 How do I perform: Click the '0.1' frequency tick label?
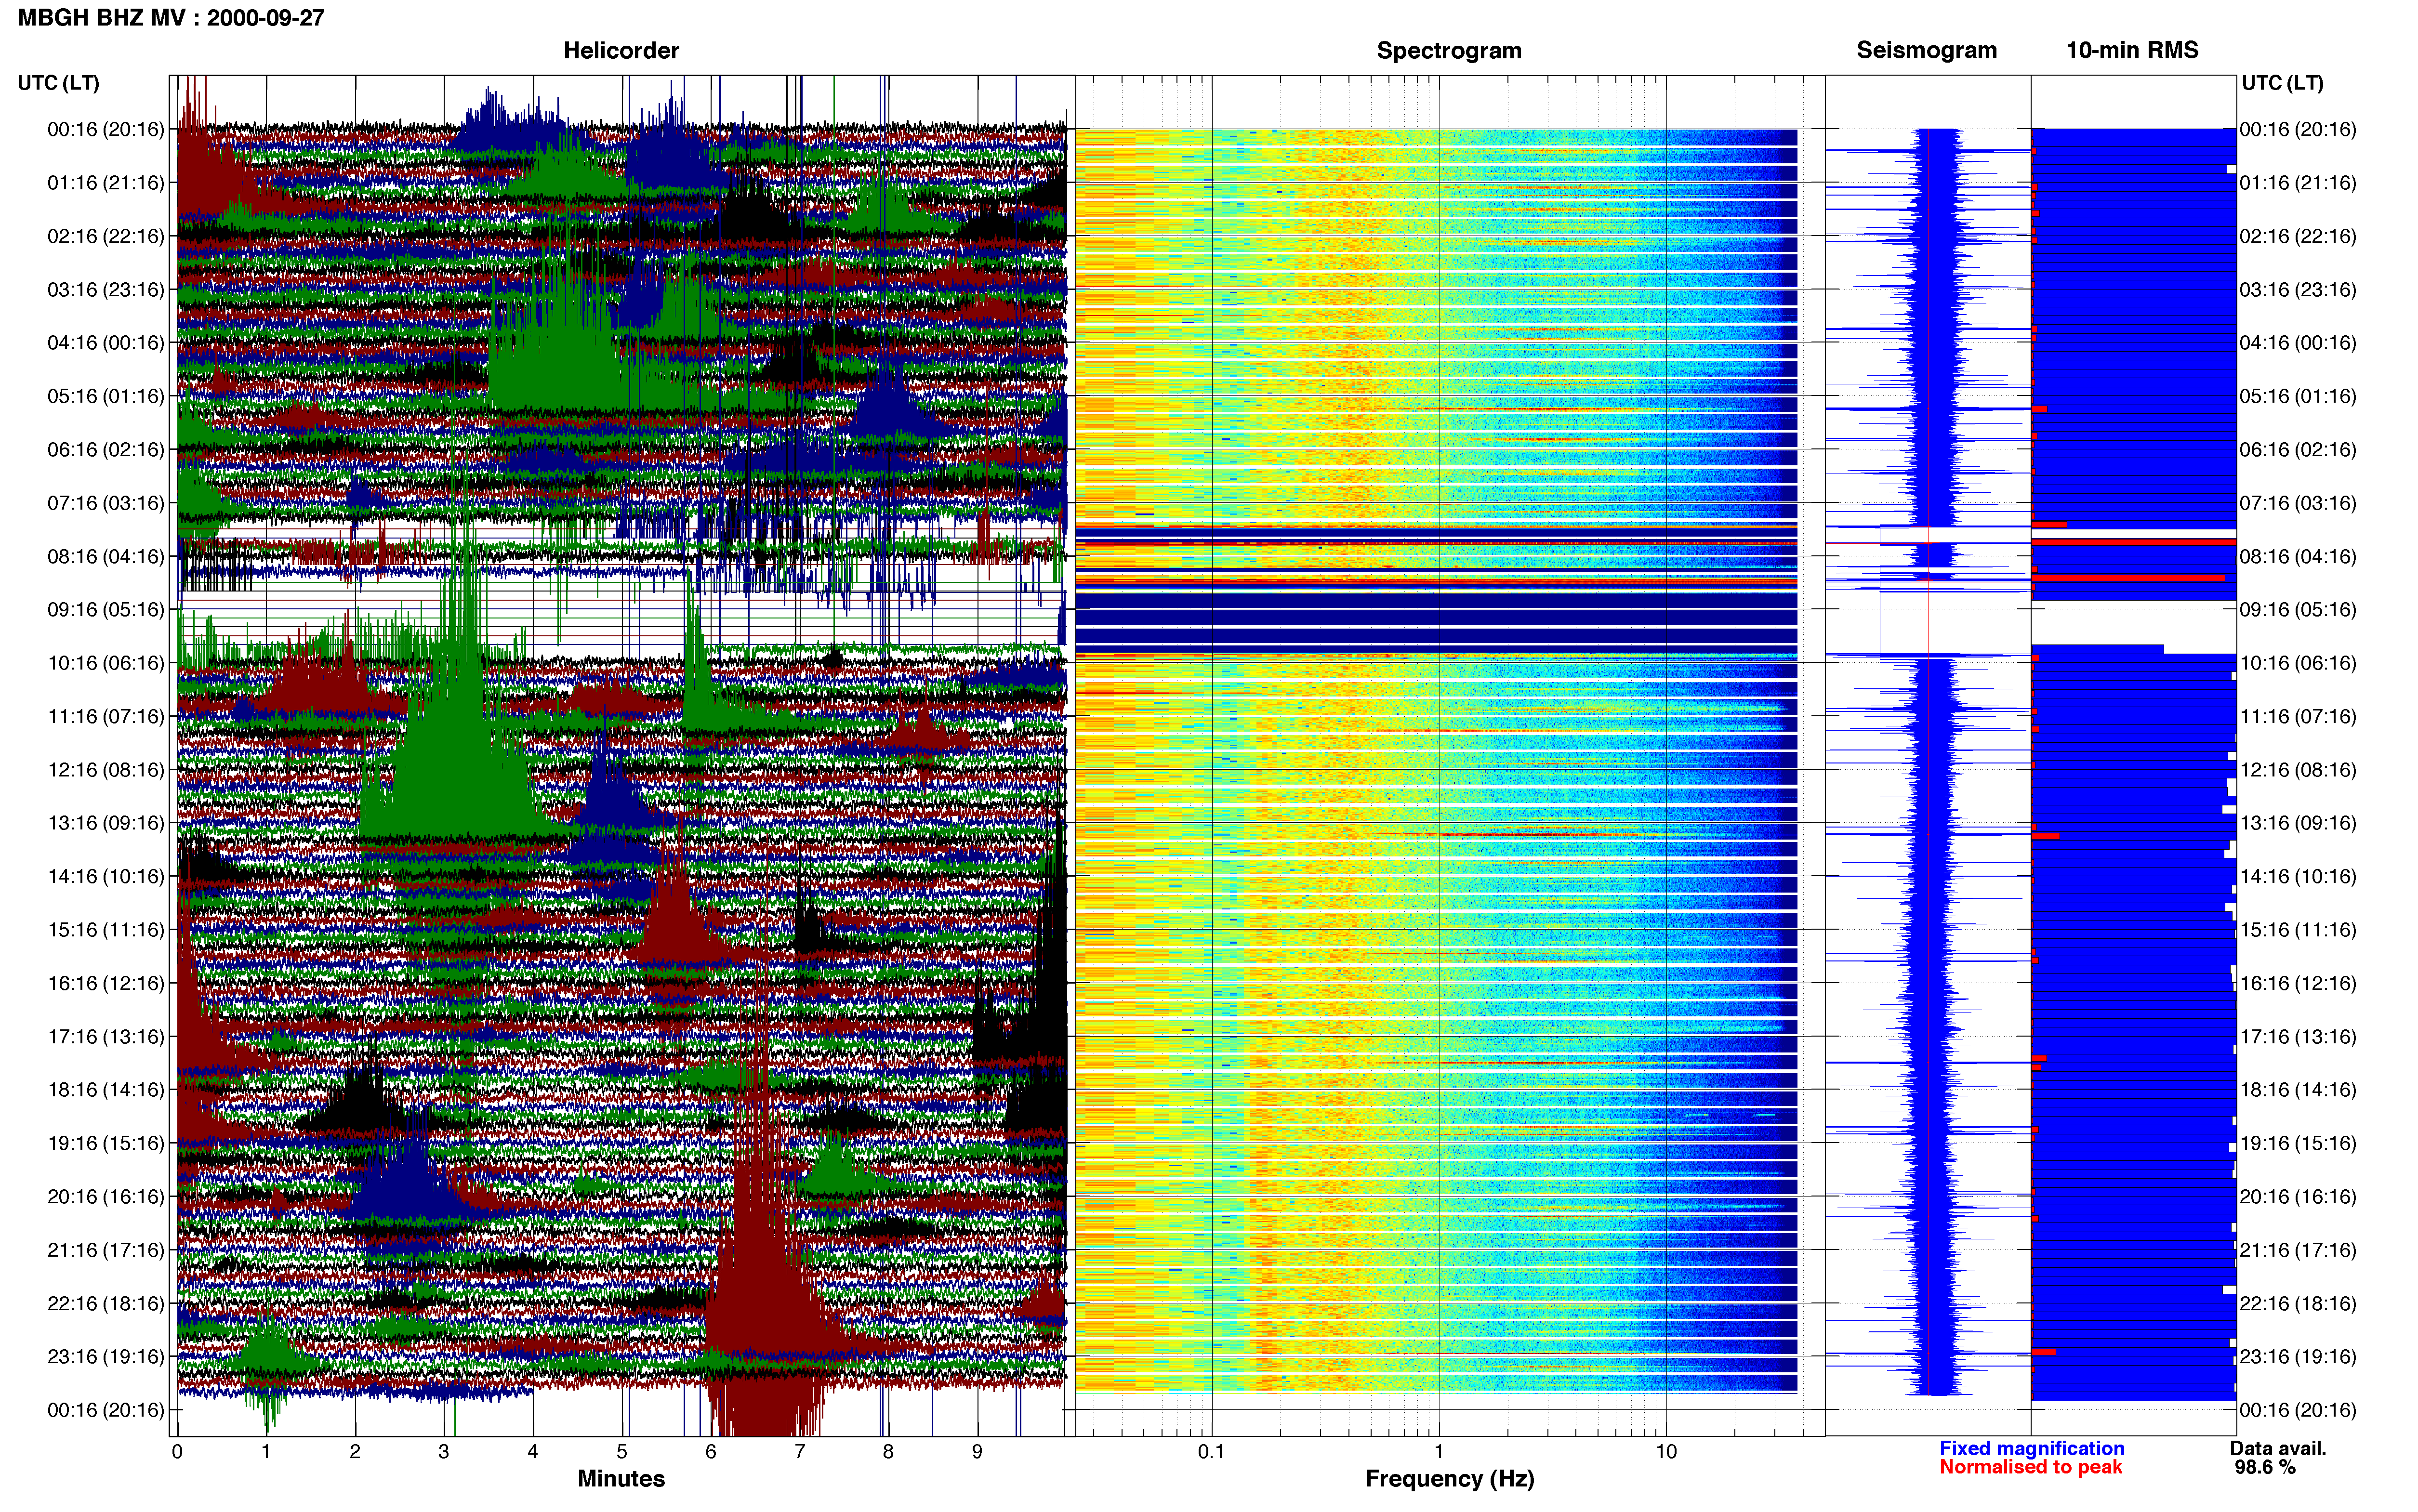point(1211,1452)
